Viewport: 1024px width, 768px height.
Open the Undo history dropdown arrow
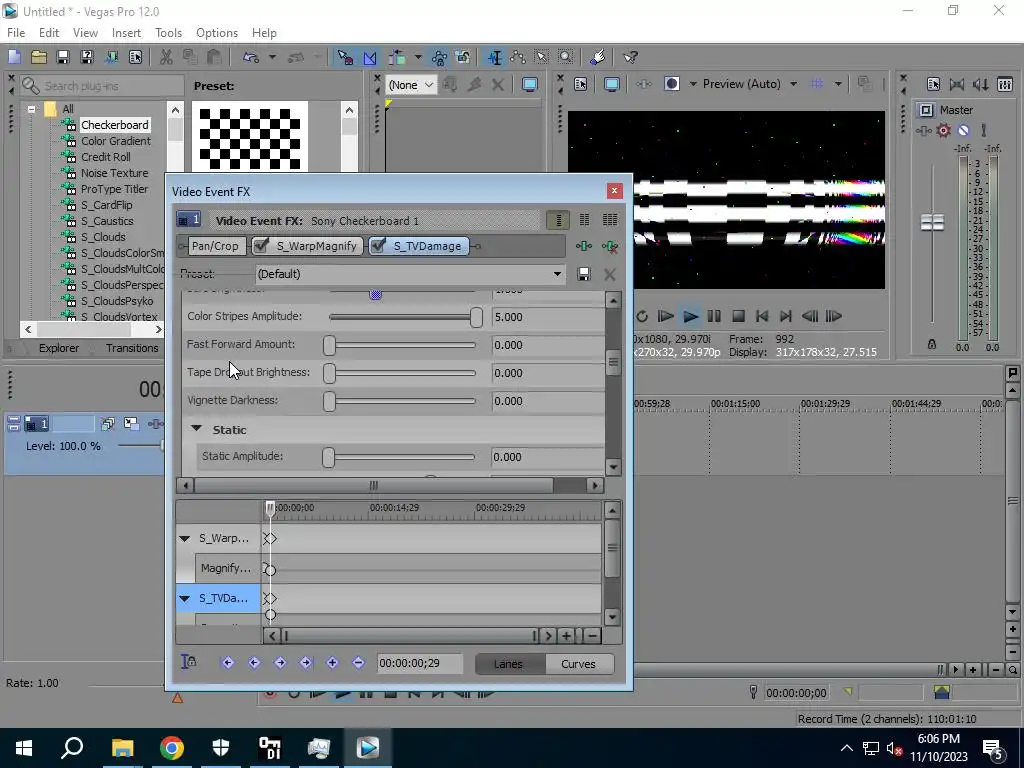tap(272, 57)
